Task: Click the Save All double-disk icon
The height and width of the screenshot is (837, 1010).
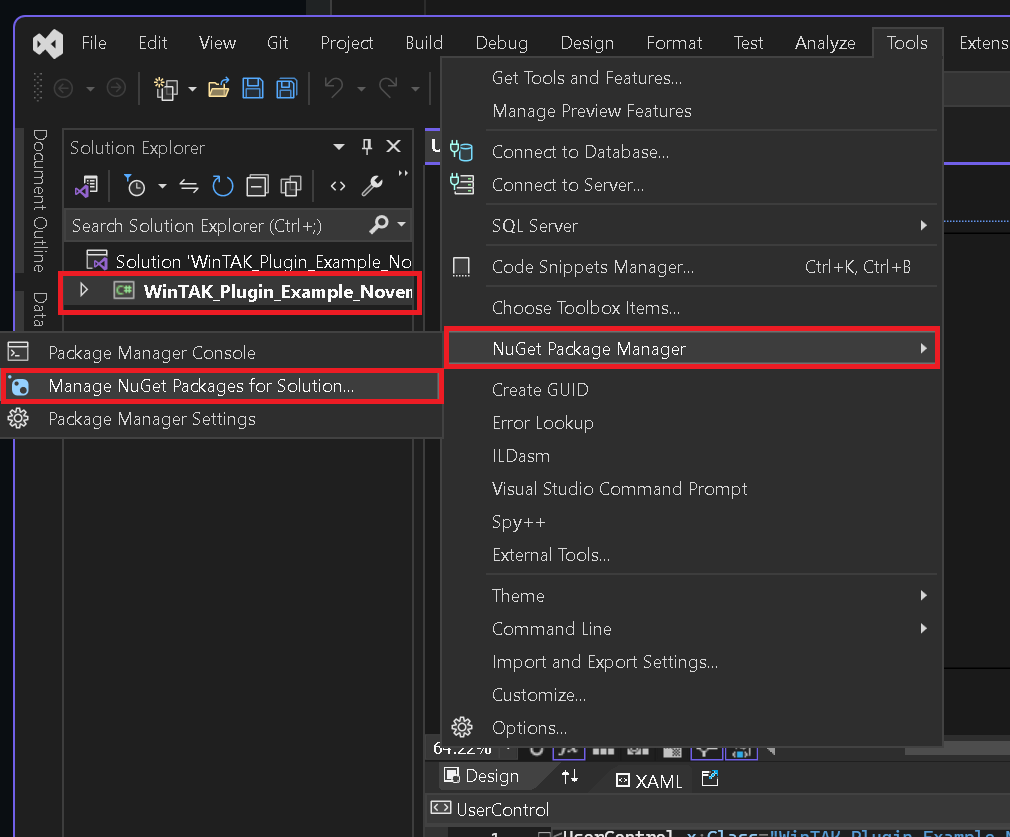Action: (x=287, y=88)
